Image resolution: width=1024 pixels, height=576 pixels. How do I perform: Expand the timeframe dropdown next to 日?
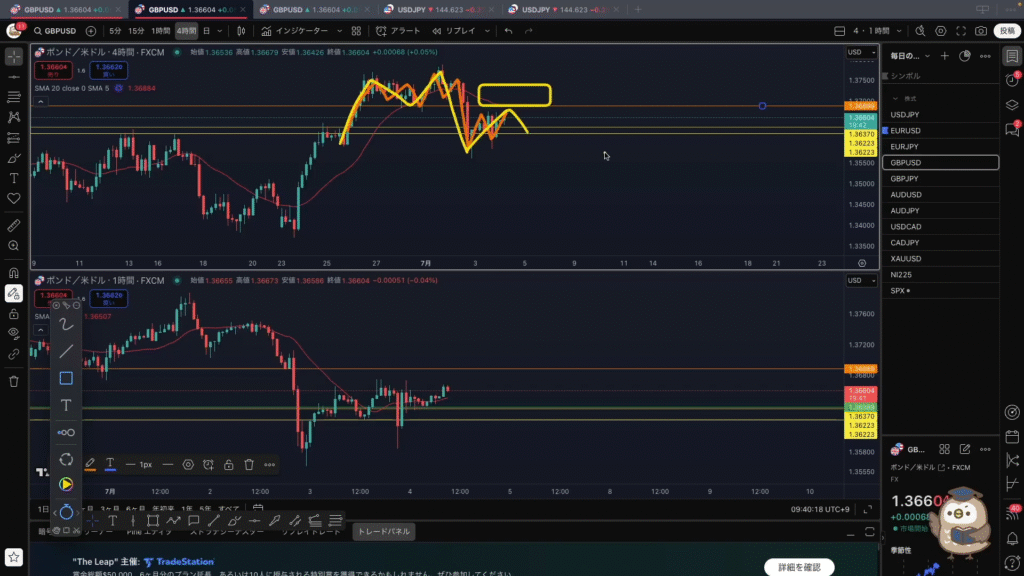point(220,31)
